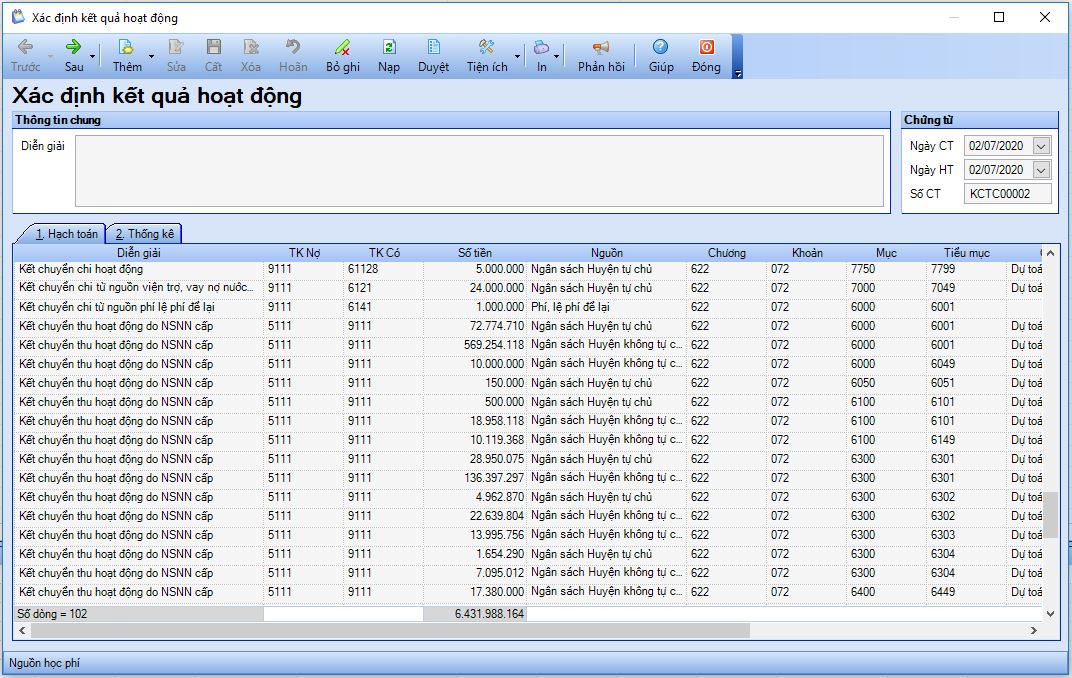Open the Sau dropdown arrow

(x=92, y=57)
